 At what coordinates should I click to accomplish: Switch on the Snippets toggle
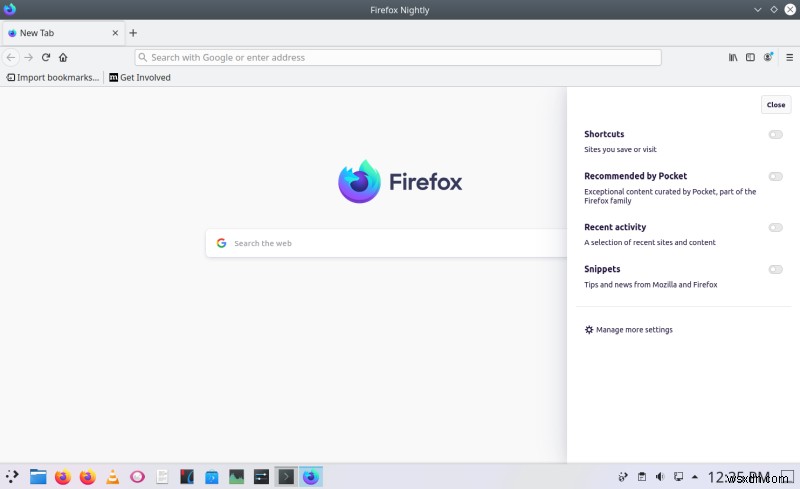click(776, 269)
